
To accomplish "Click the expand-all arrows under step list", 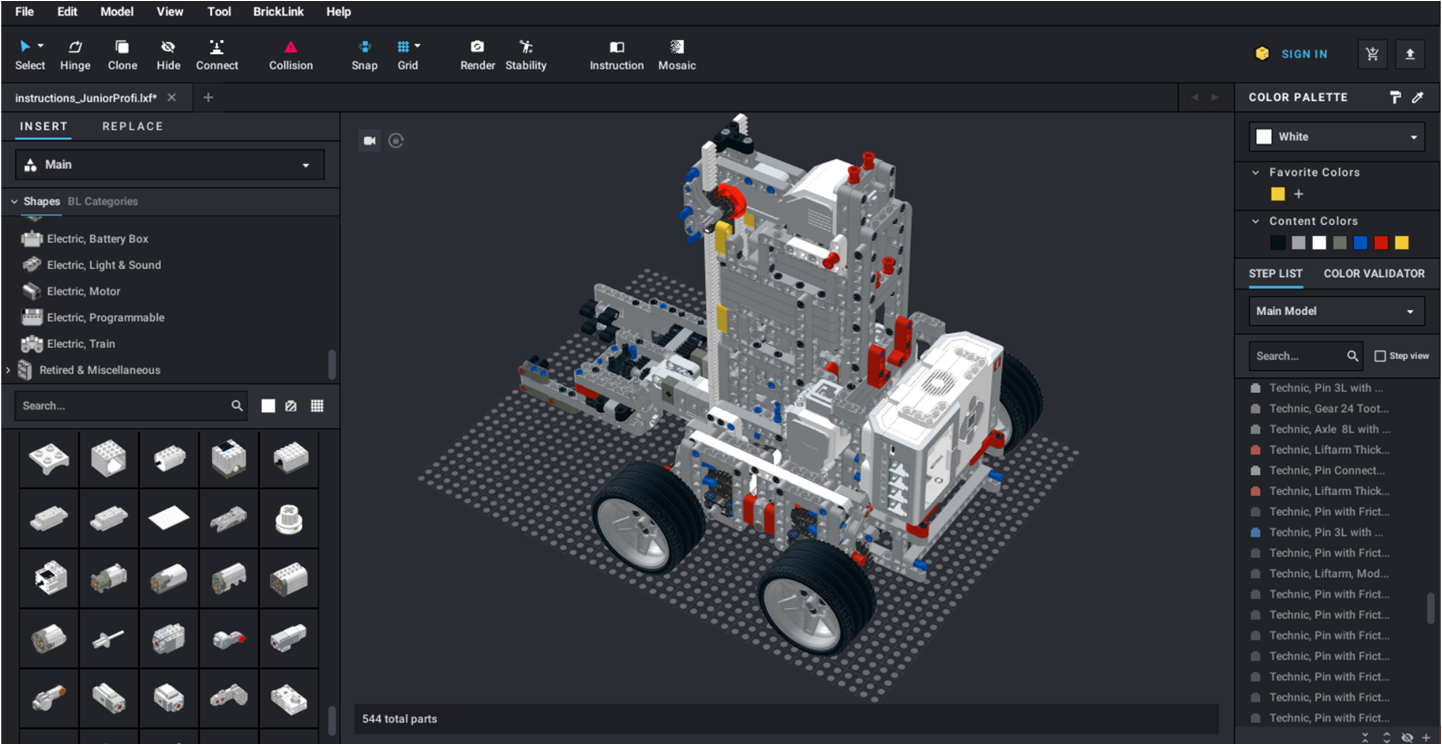I will pos(1387,737).
